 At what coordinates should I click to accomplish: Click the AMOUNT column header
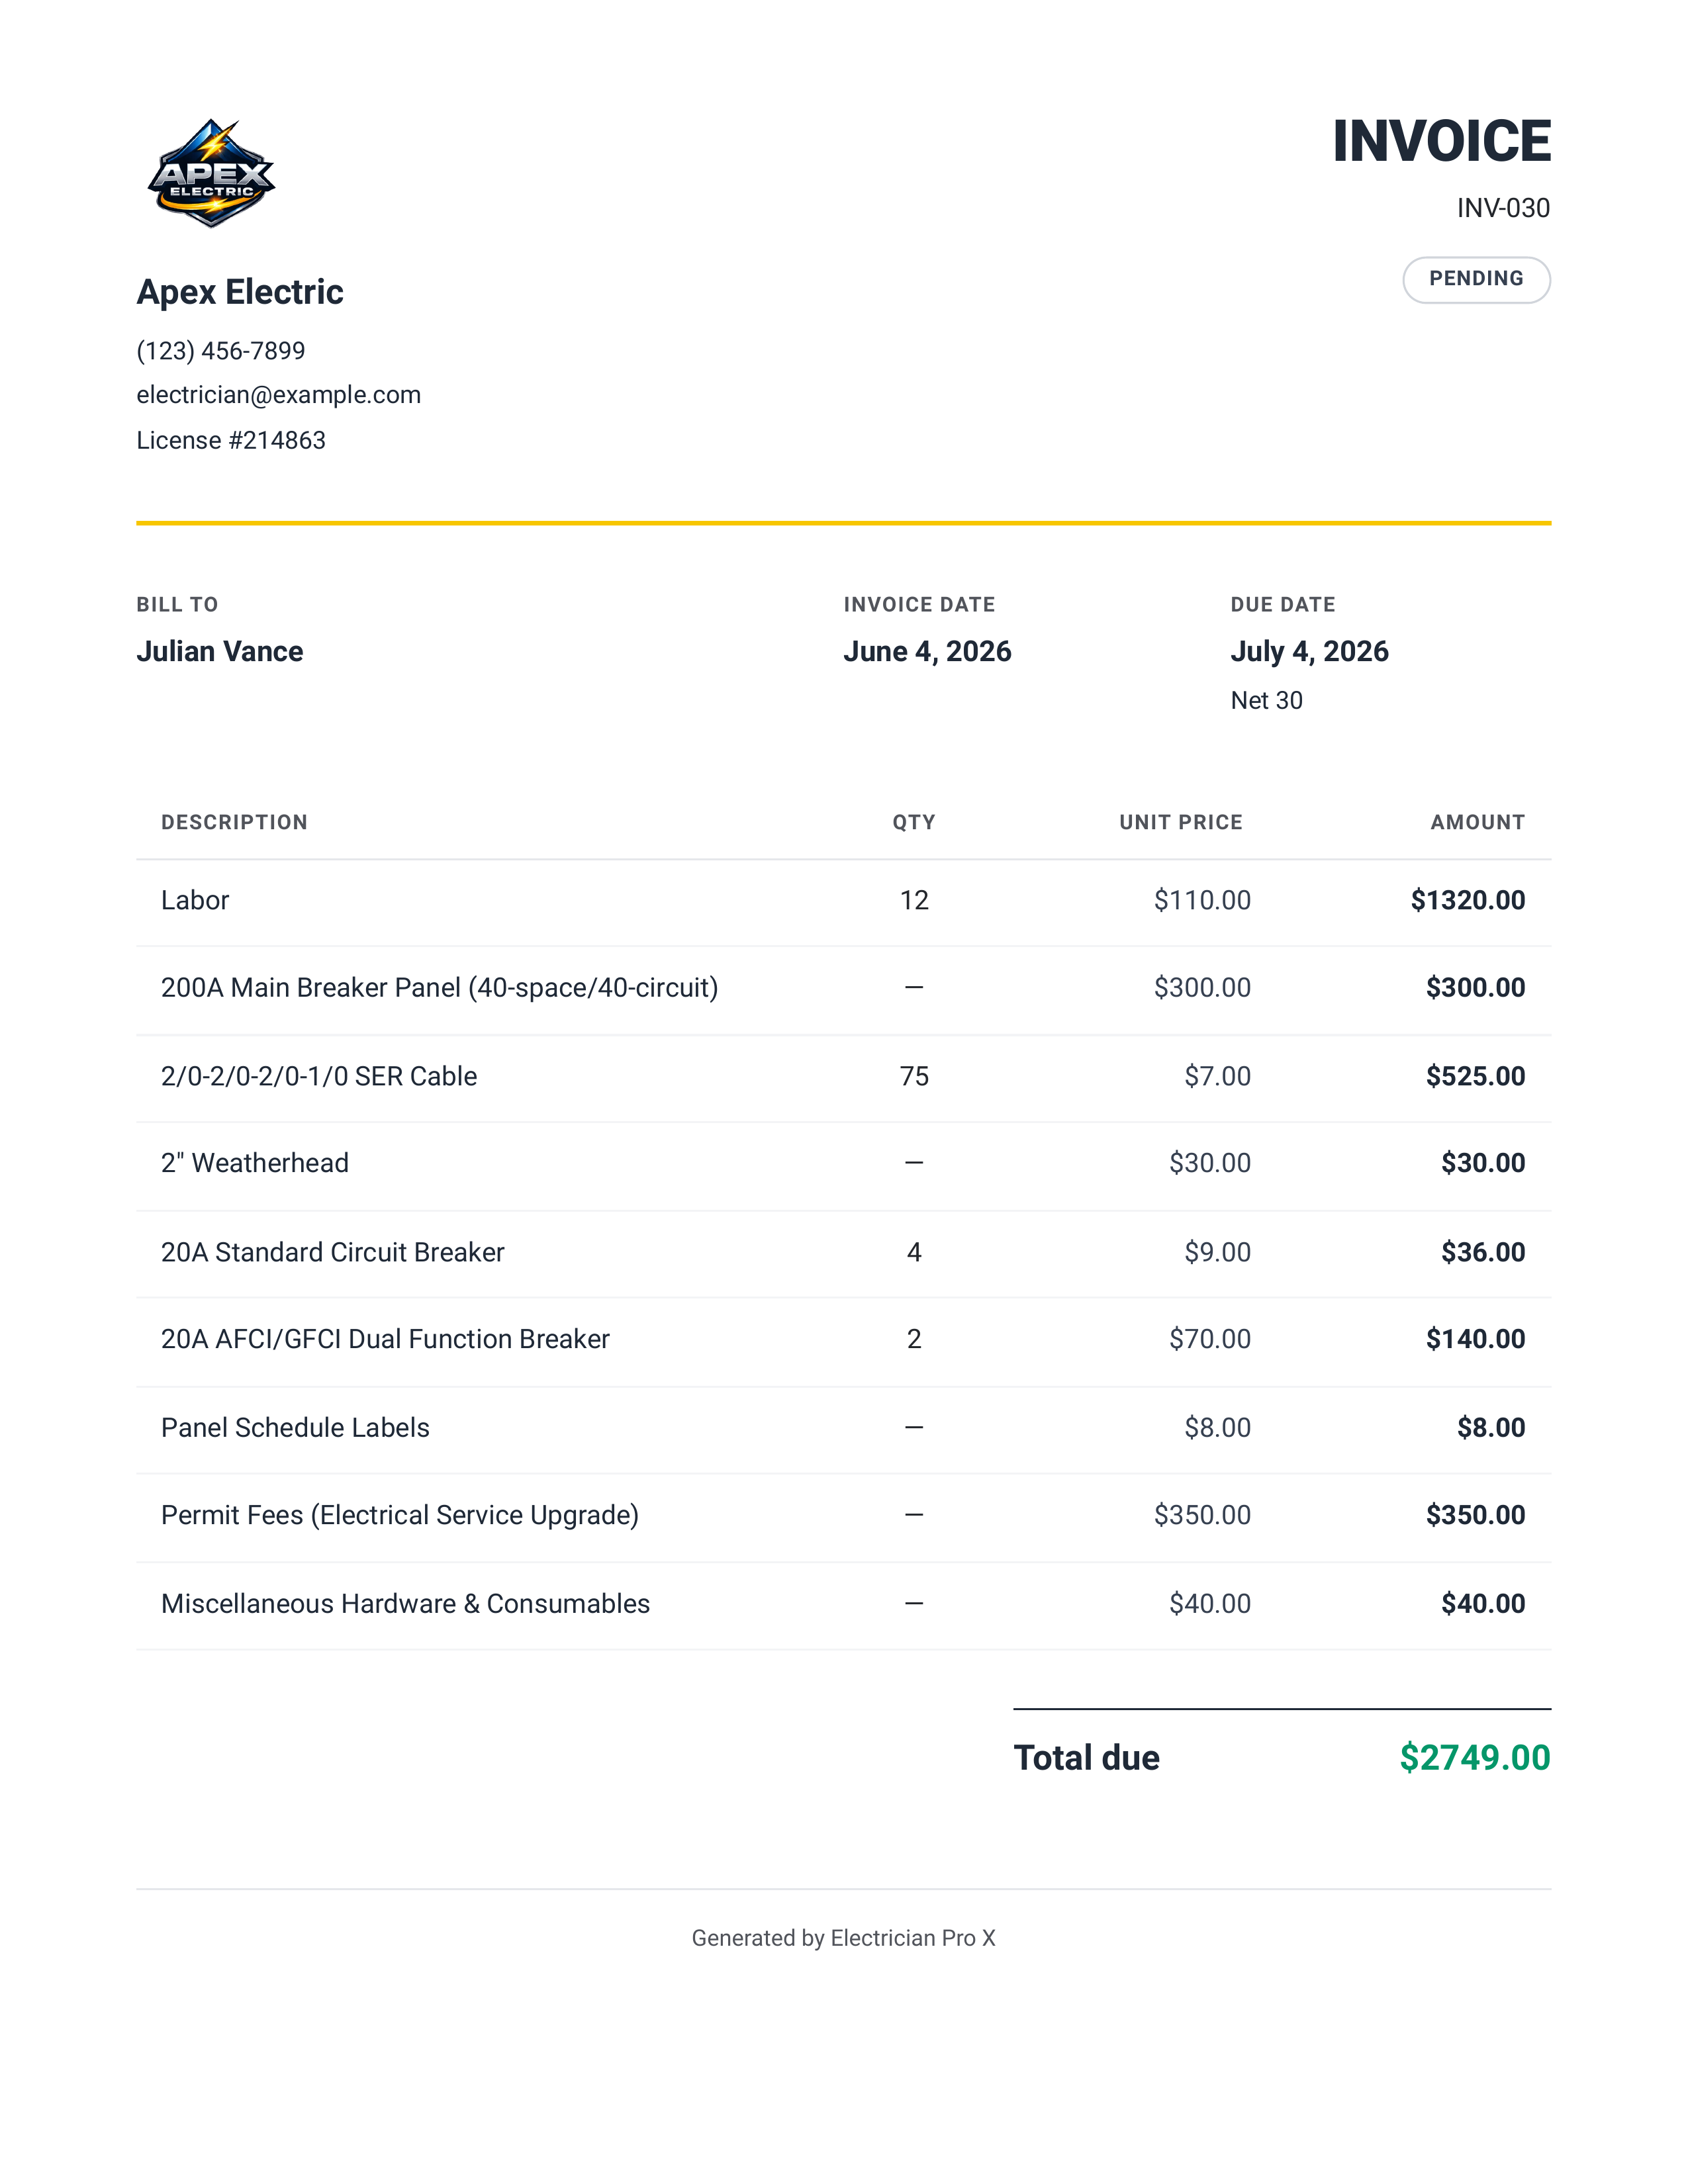coord(1477,822)
